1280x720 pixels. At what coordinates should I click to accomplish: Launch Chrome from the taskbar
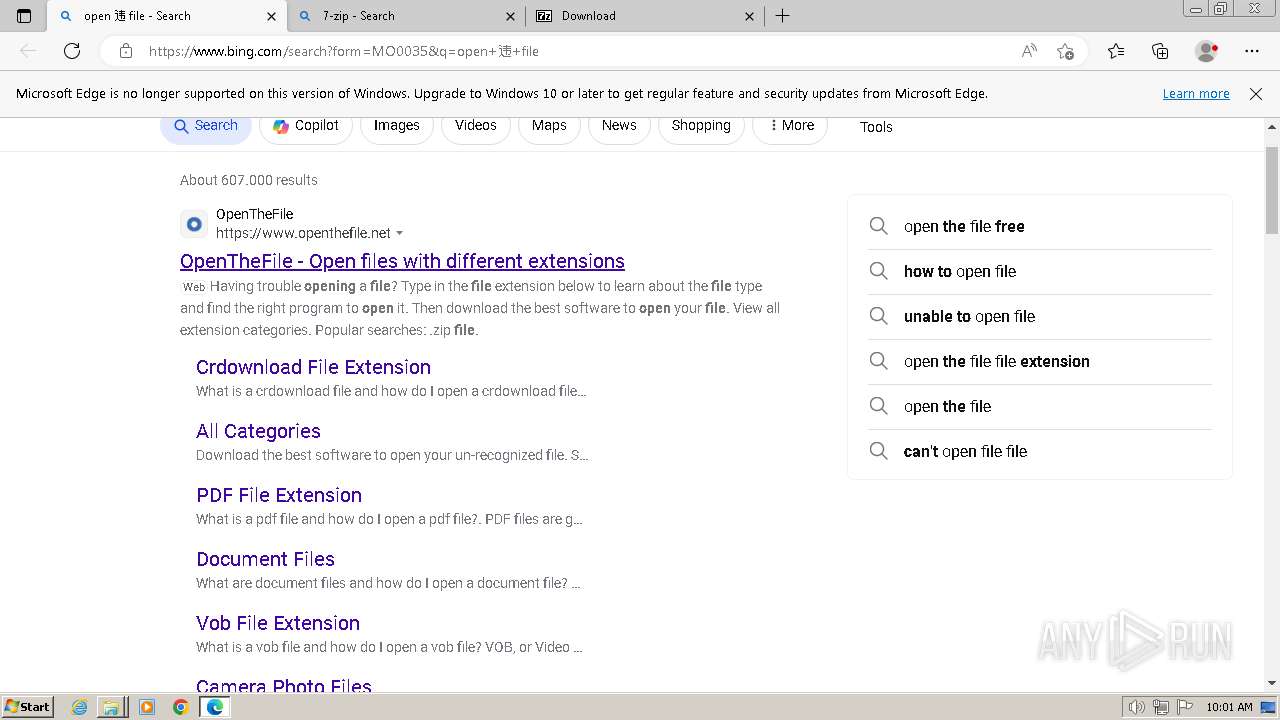180,707
